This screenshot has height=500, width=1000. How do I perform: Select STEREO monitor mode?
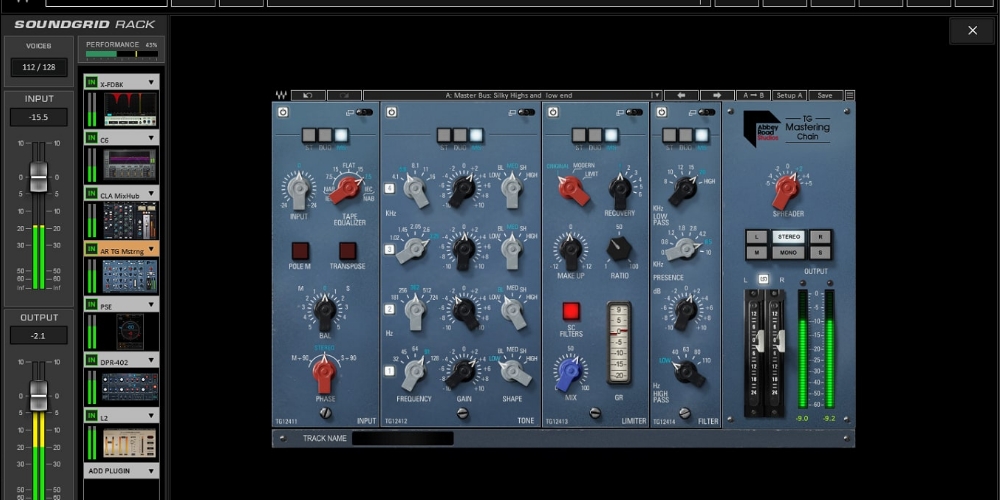point(788,237)
